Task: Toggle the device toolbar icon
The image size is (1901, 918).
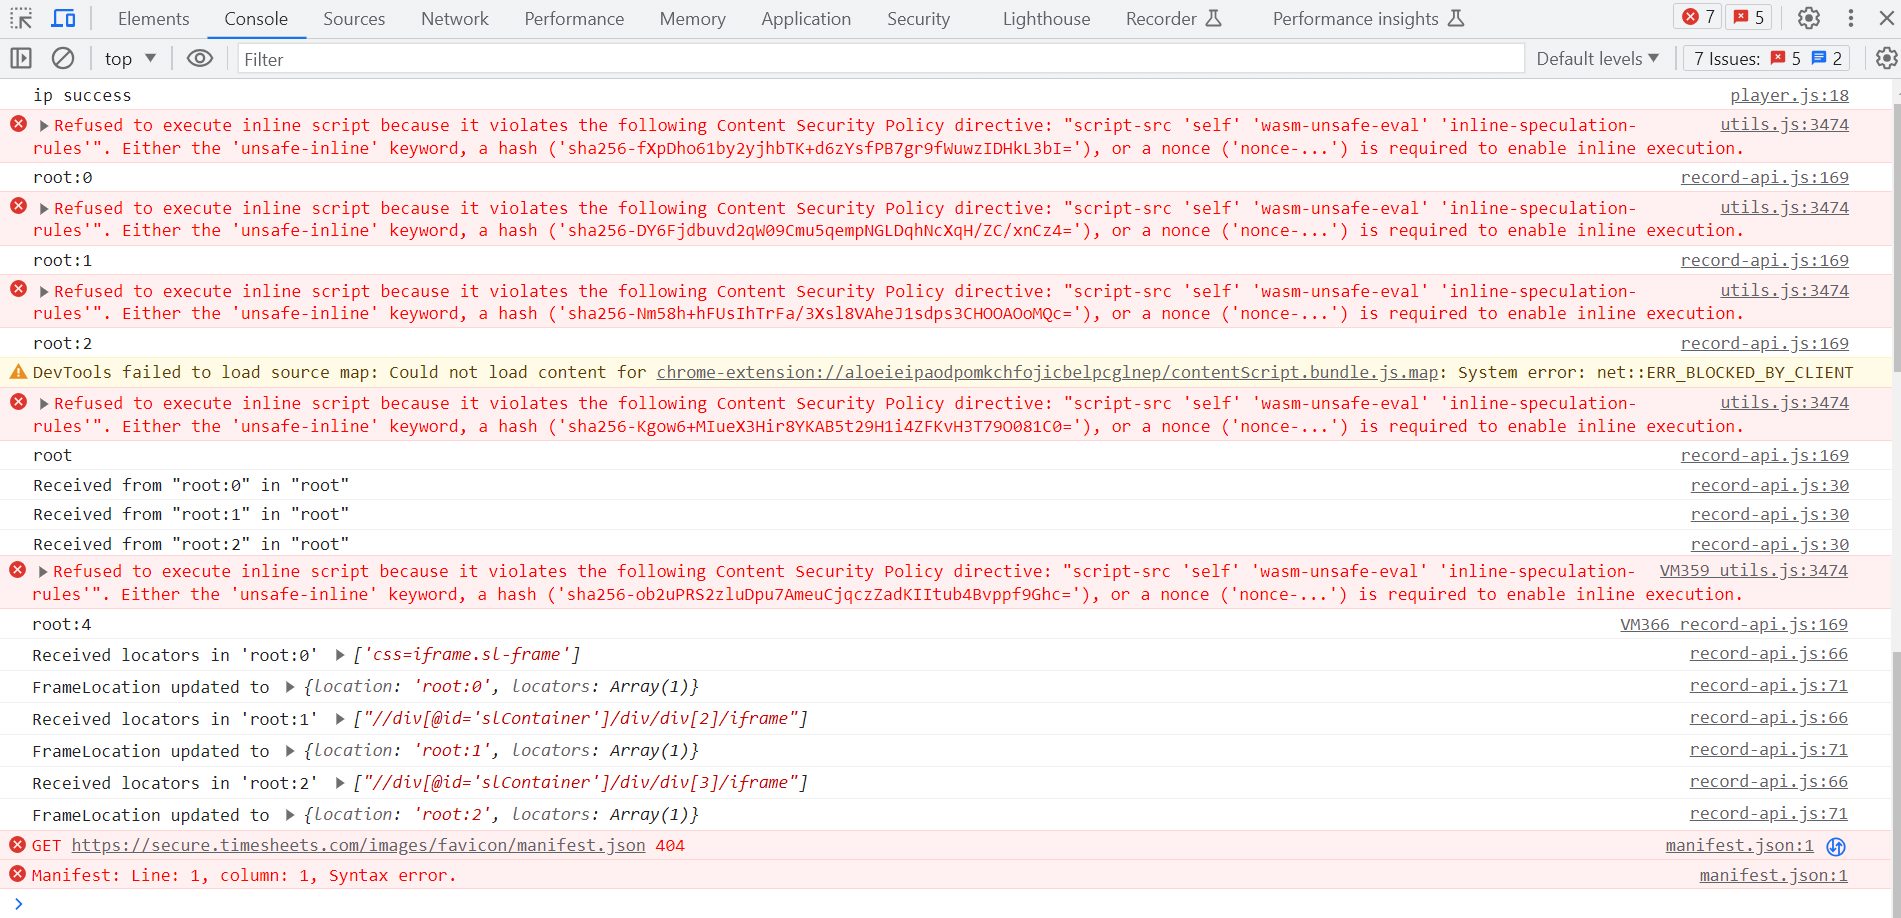Action: (63, 18)
